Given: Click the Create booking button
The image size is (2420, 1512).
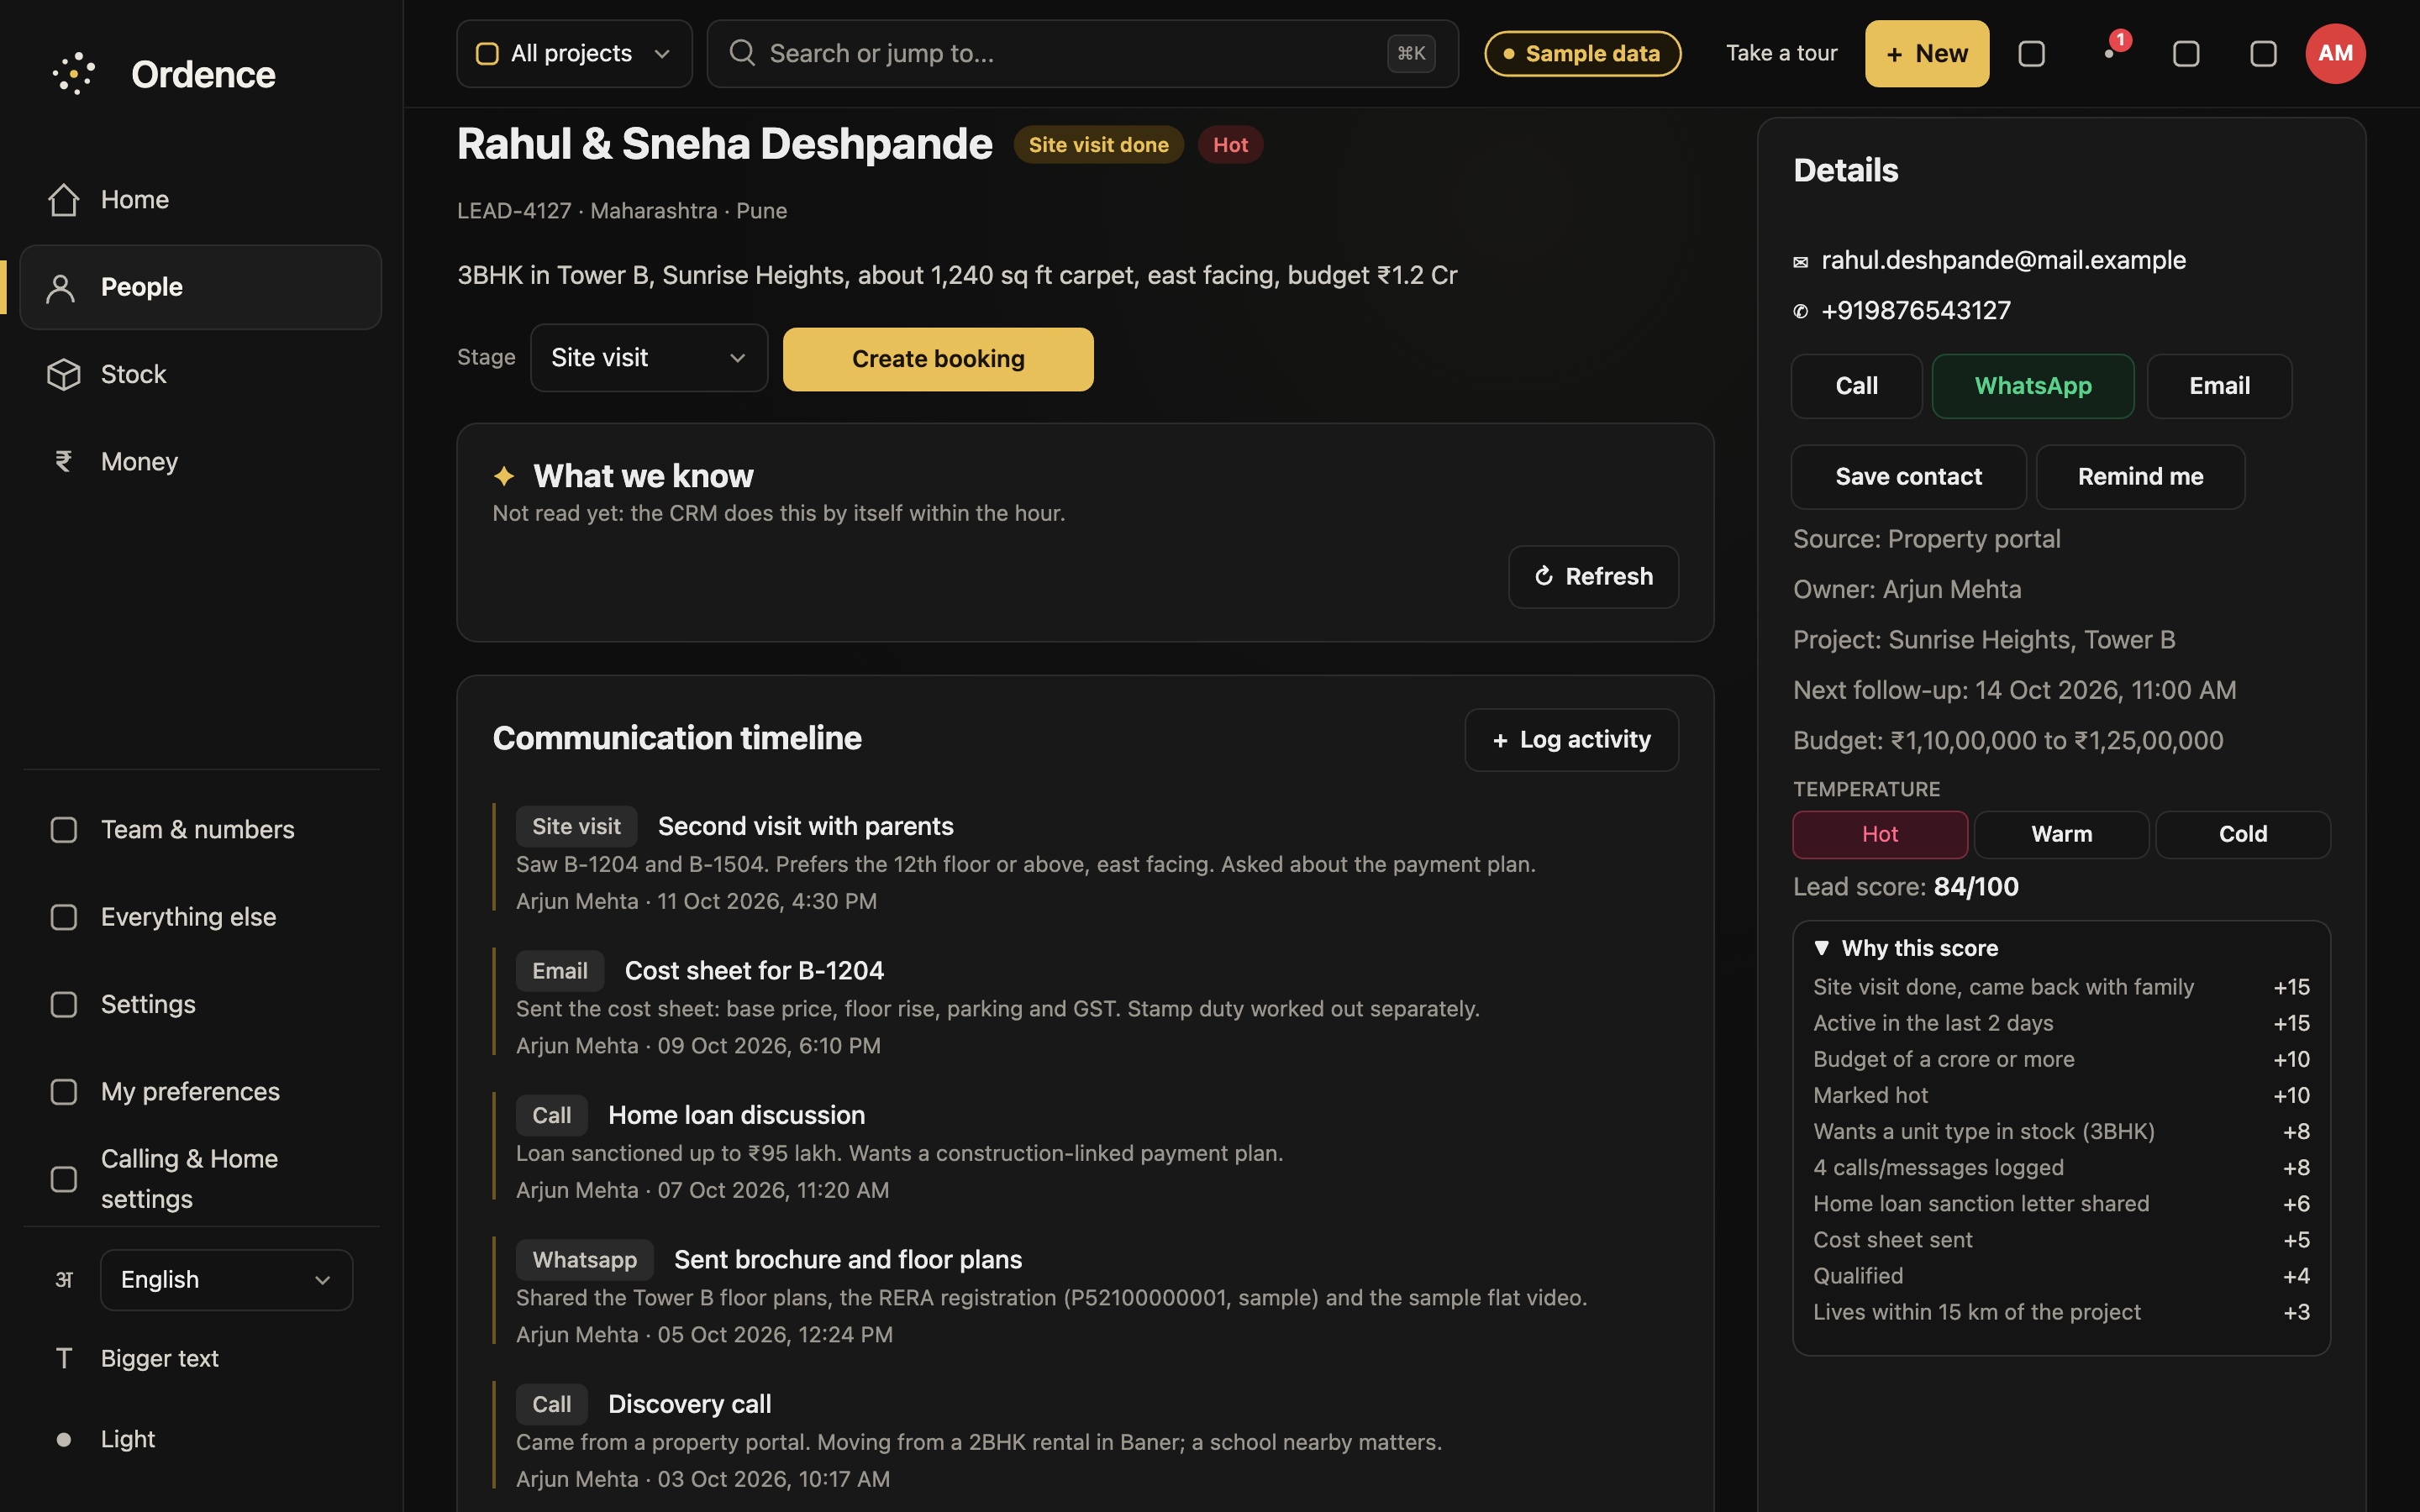Looking at the screenshot, I should [938, 359].
